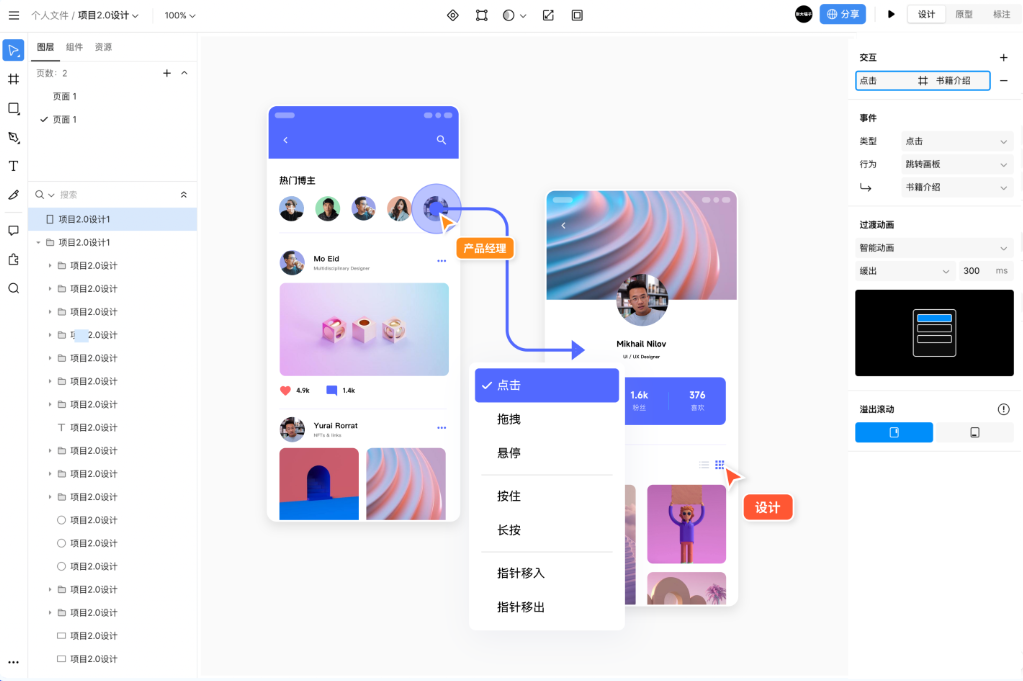Click the component diamond icon in top toolbar

(453, 15)
